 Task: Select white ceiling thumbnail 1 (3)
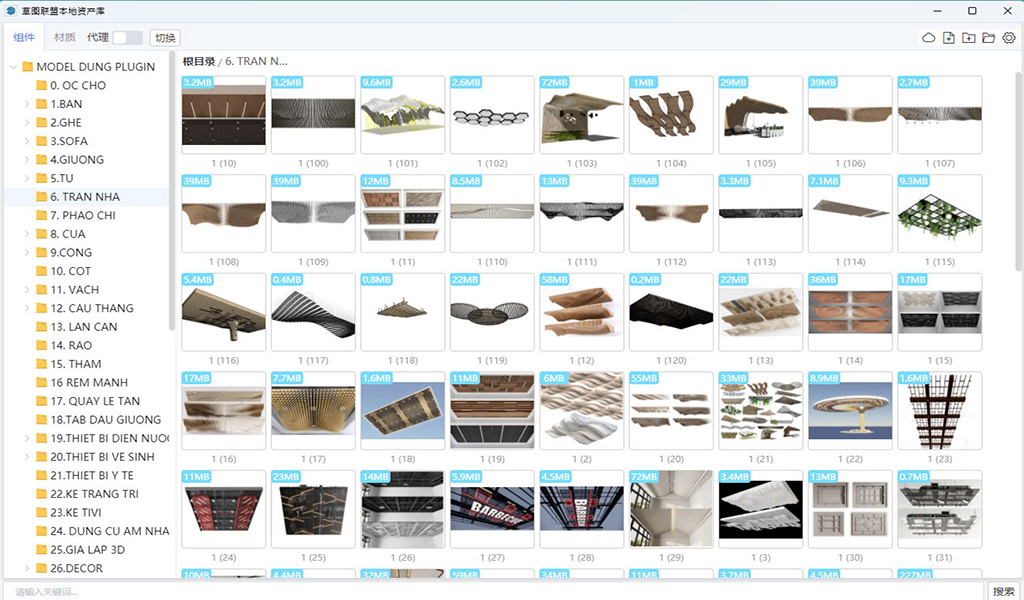coord(760,509)
